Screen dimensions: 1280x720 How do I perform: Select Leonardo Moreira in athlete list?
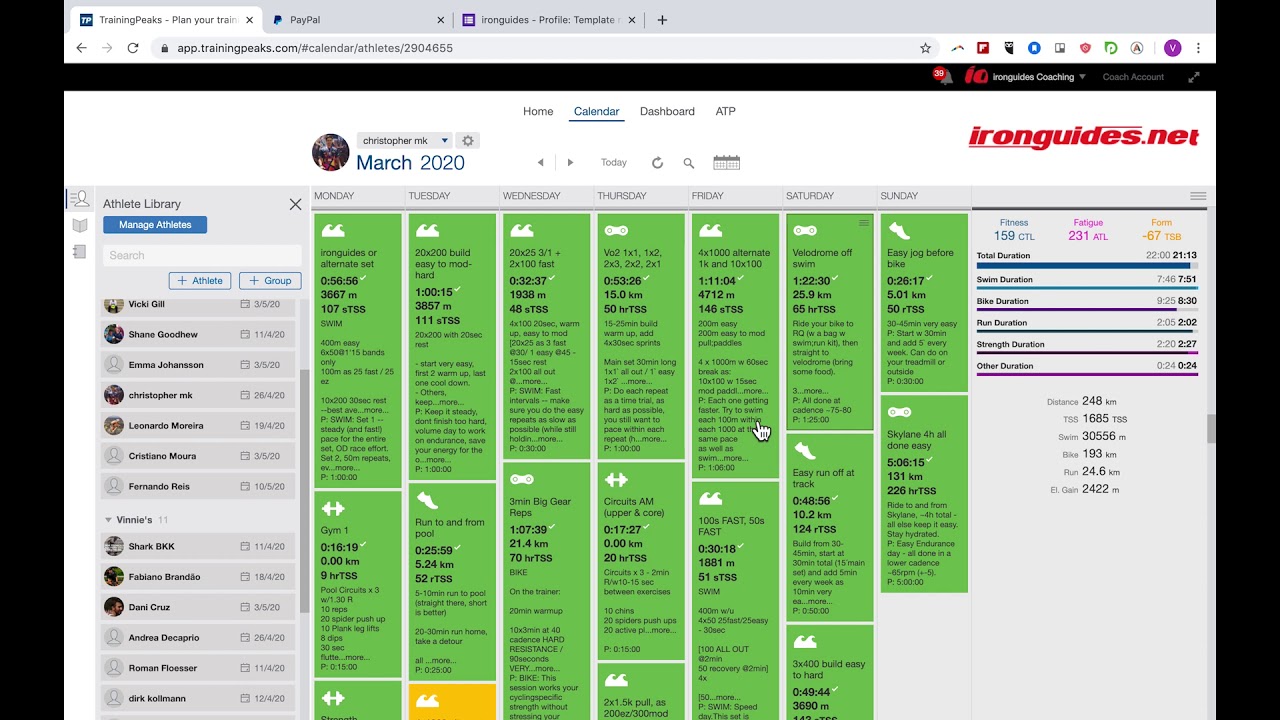point(198,425)
